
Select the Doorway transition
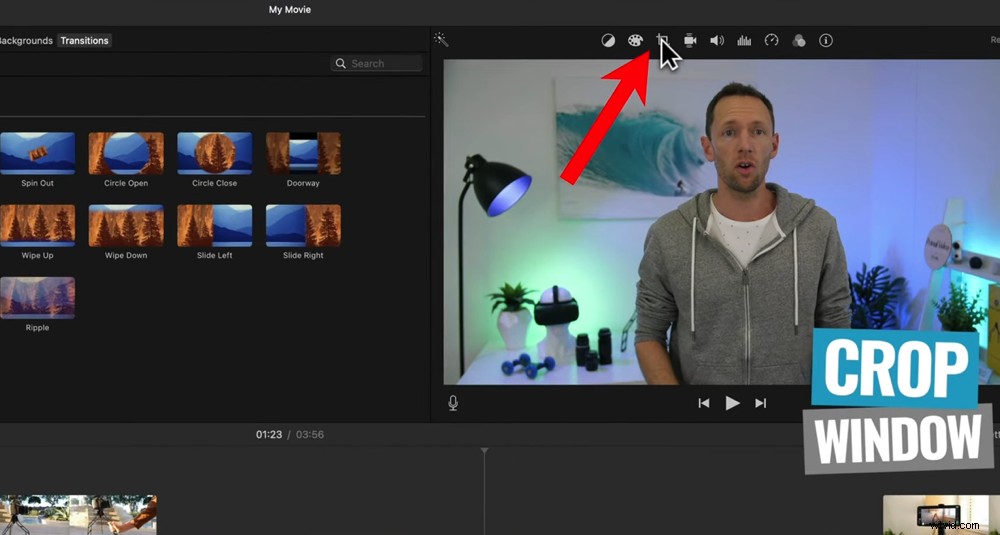pyautogui.click(x=304, y=153)
